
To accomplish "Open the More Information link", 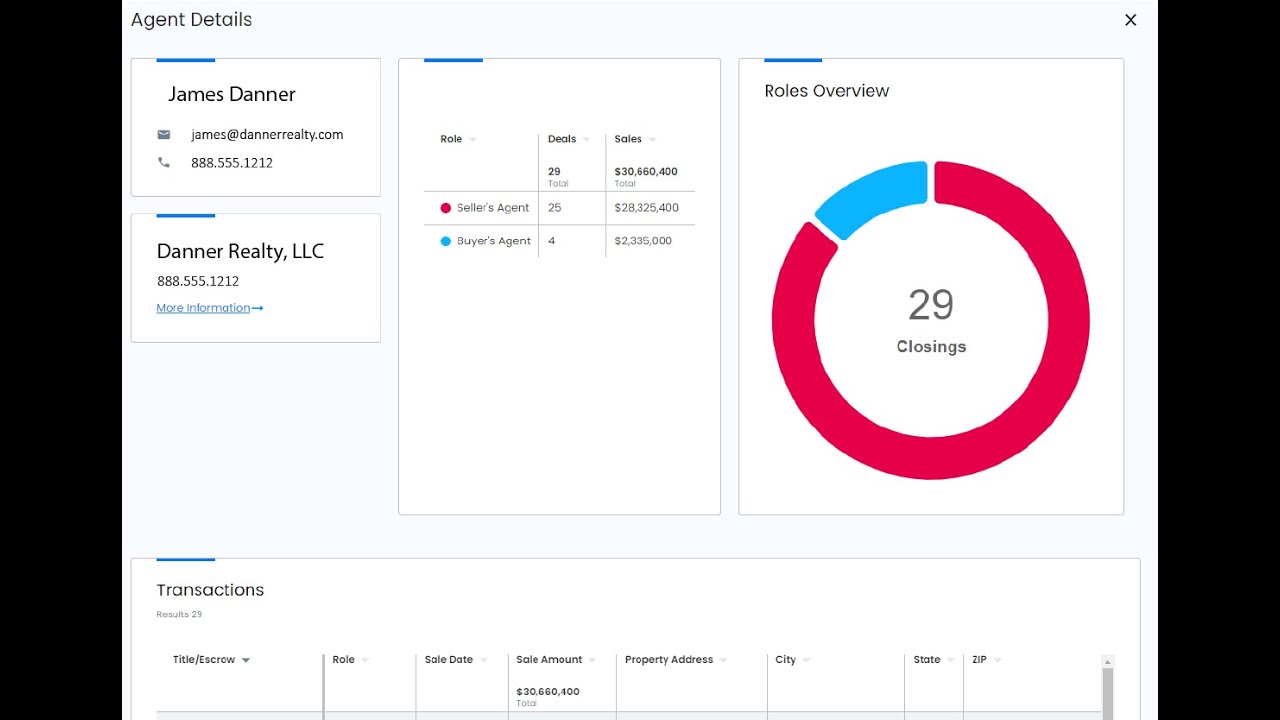I will [203, 308].
